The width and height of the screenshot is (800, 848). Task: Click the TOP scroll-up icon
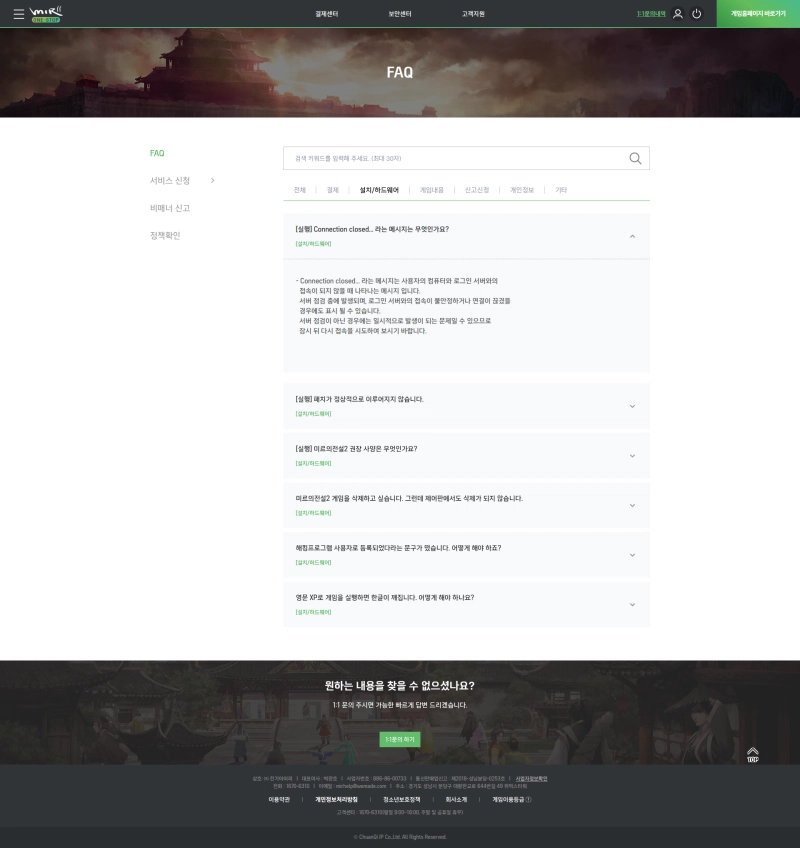pos(753,754)
